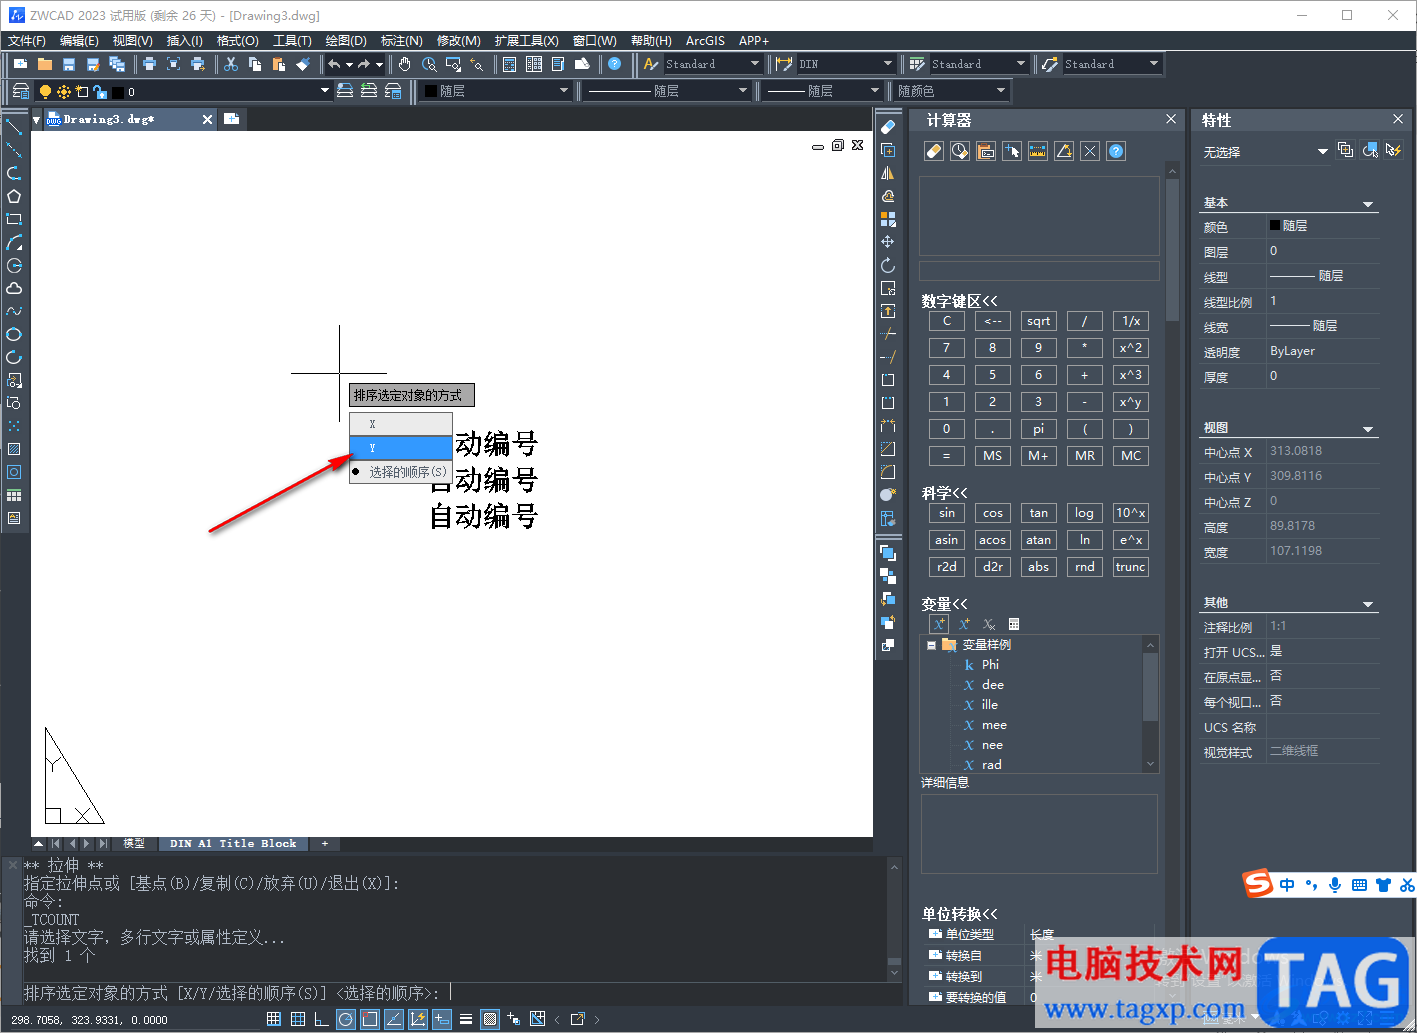Click the black layer color swatch in layer dropdown
1417x1033 pixels.
118,92
